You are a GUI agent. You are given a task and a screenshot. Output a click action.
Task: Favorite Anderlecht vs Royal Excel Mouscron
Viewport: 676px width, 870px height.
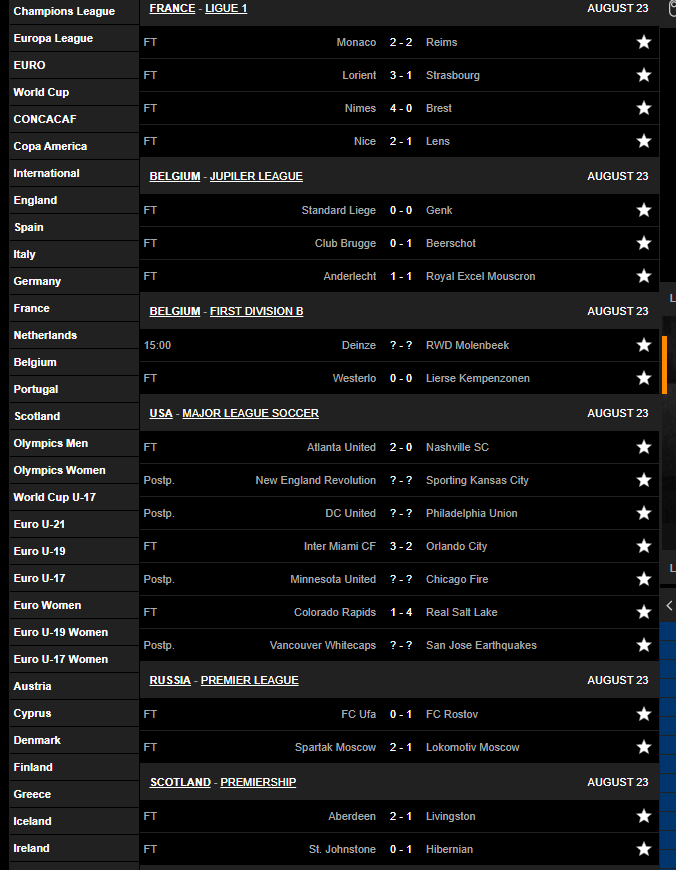644,276
